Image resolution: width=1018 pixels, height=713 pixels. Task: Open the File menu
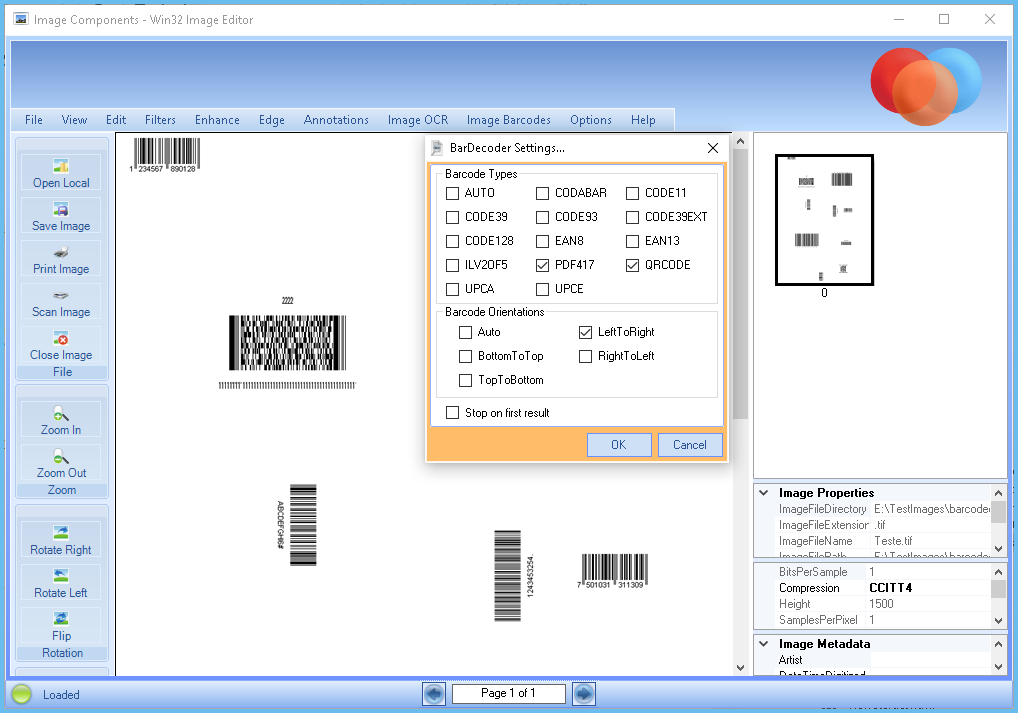[x=34, y=120]
